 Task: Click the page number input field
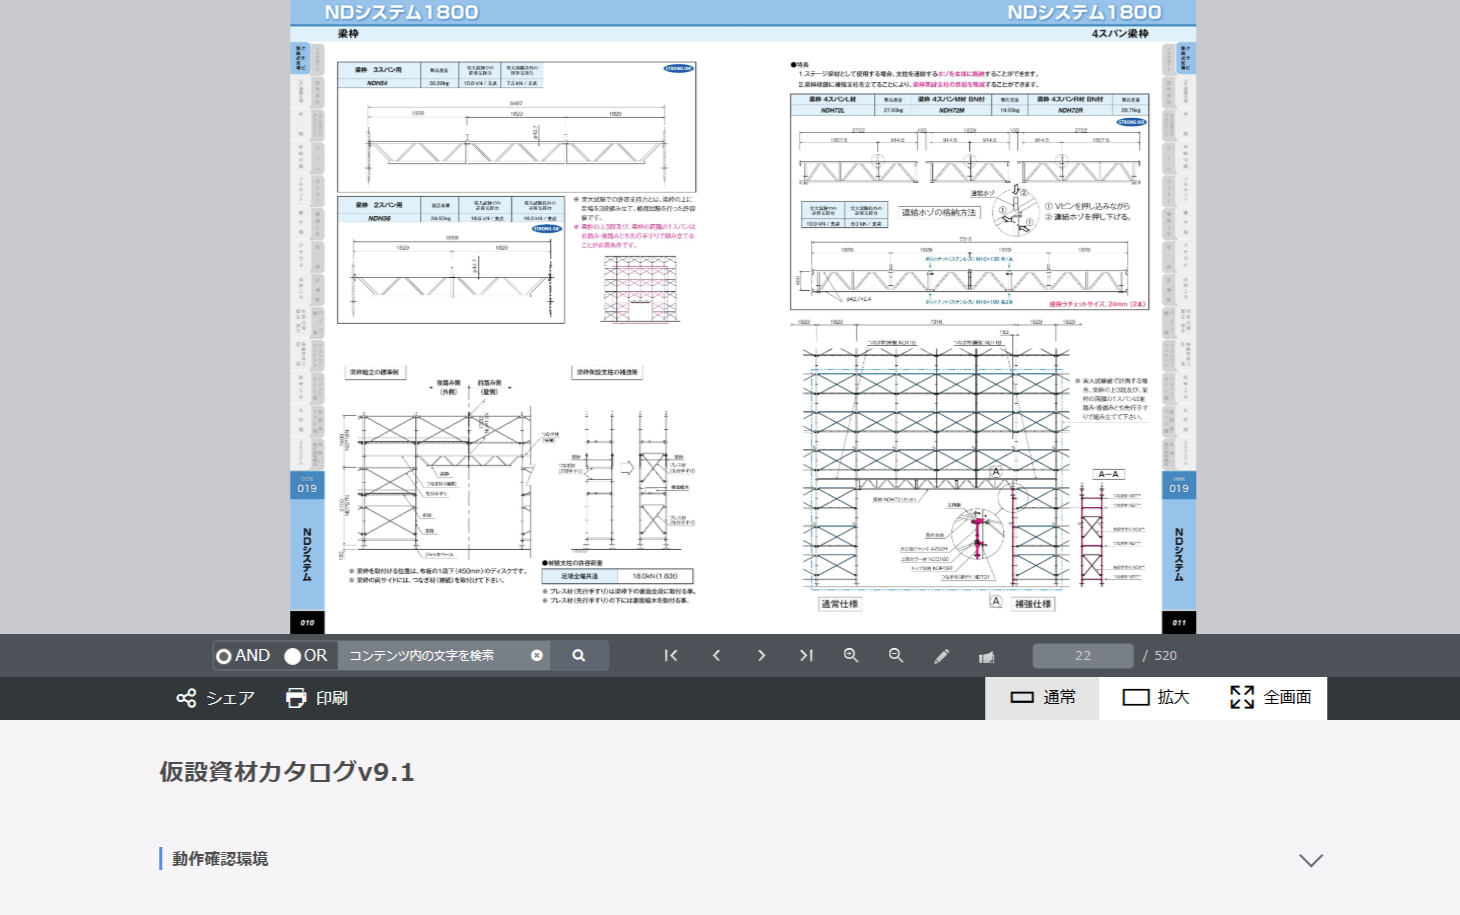tap(1082, 656)
